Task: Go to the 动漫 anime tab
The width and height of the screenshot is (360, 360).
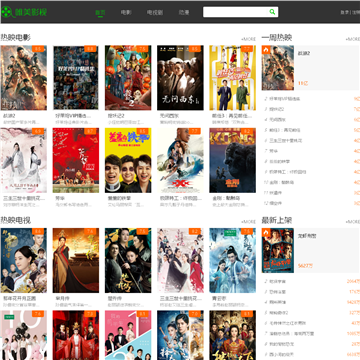Action: [184, 13]
